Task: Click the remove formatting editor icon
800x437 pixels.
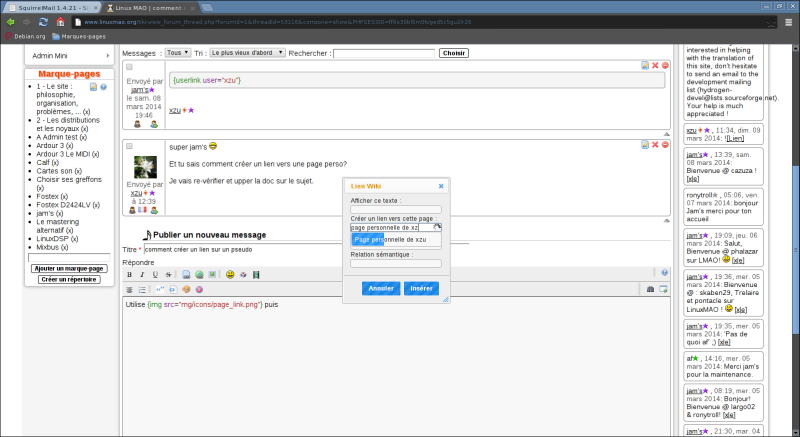Action: point(199,290)
